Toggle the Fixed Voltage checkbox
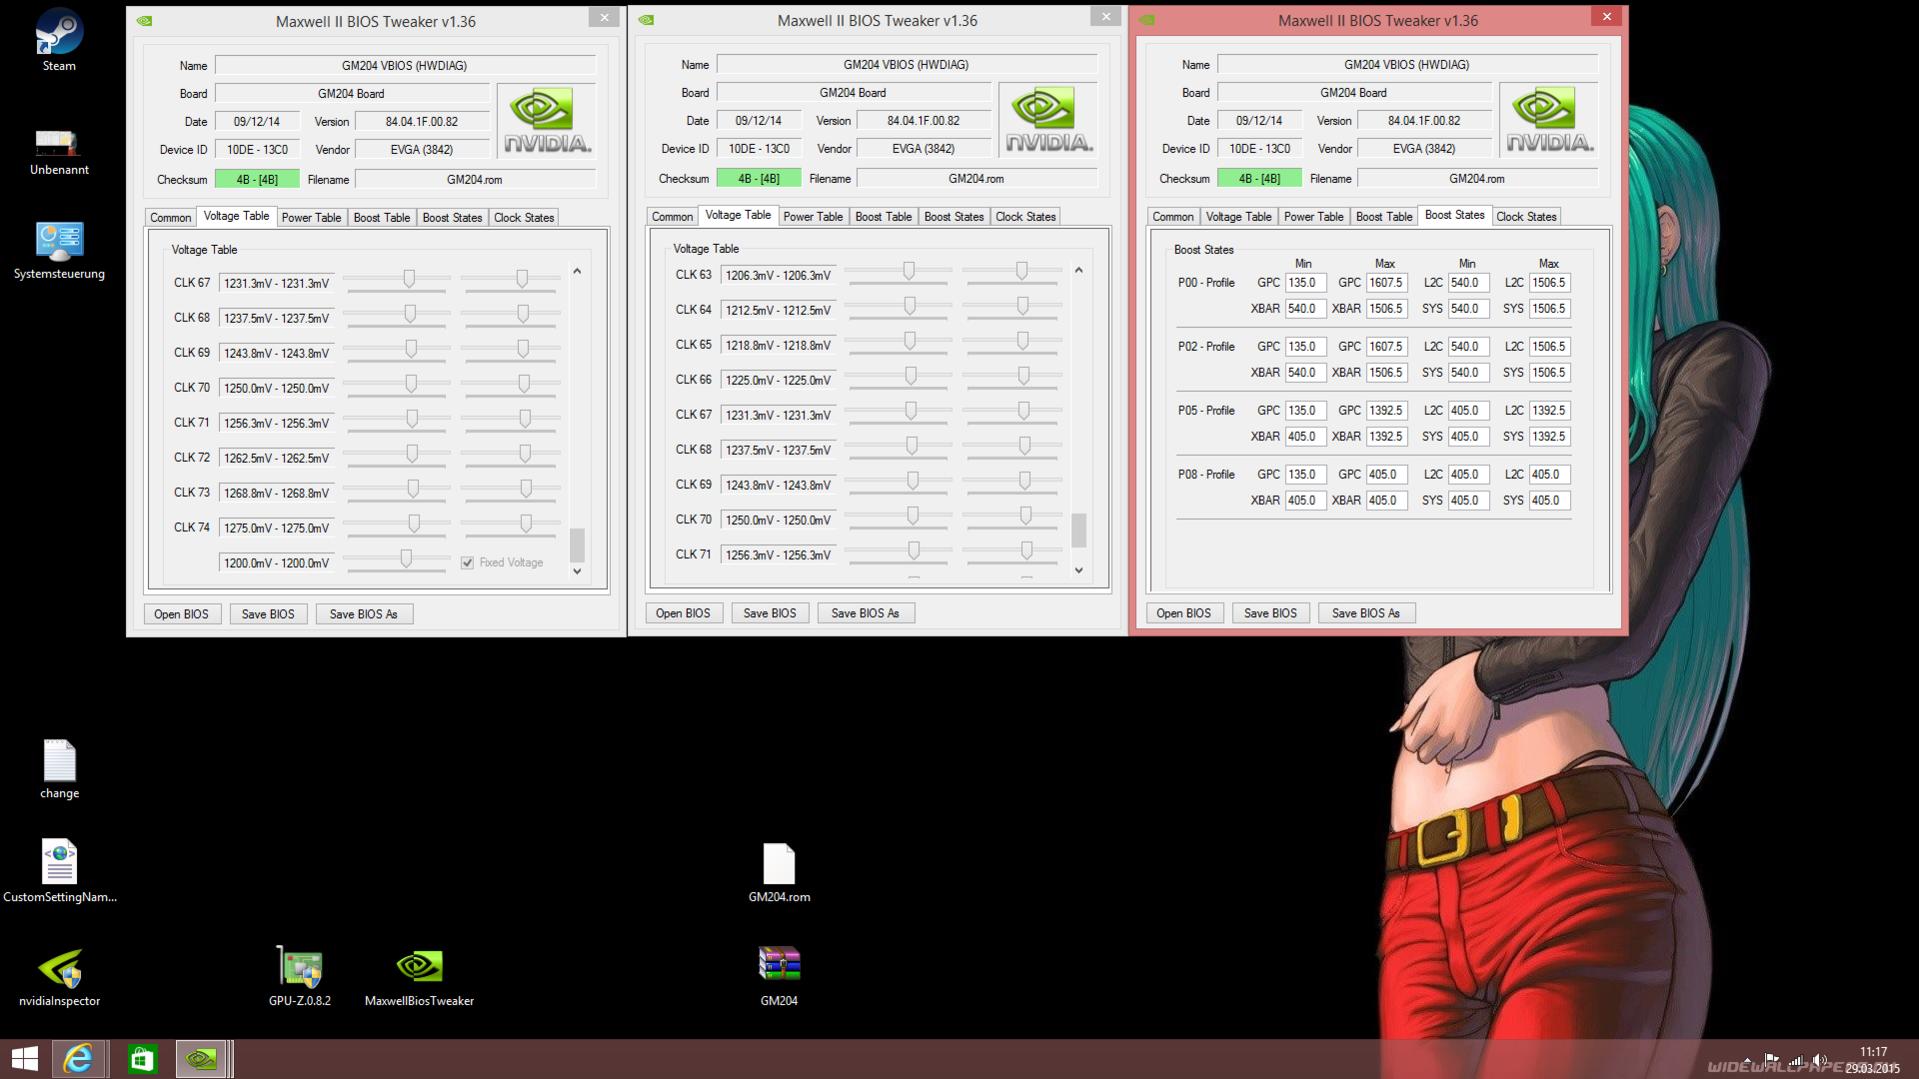This screenshot has height=1079, width=1919. (467, 562)
